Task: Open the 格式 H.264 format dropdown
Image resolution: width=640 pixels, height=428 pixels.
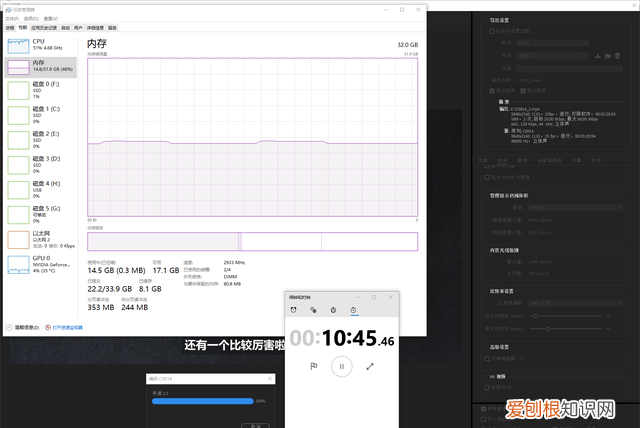Action: tap(552, 43)
